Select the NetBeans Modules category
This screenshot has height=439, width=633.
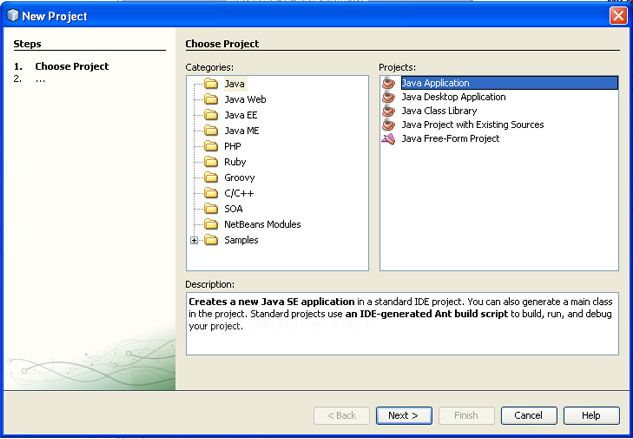262,224
